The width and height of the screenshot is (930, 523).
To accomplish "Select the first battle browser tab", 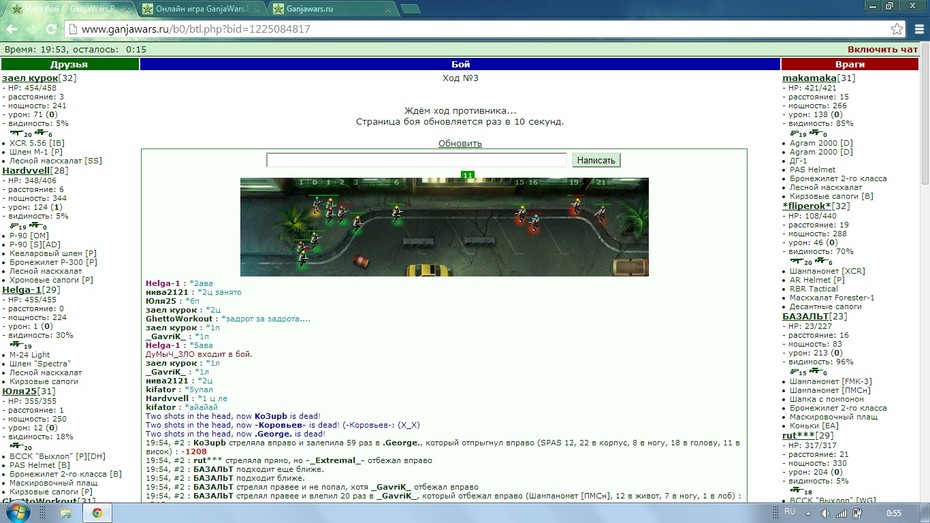I will pos(71,9).
